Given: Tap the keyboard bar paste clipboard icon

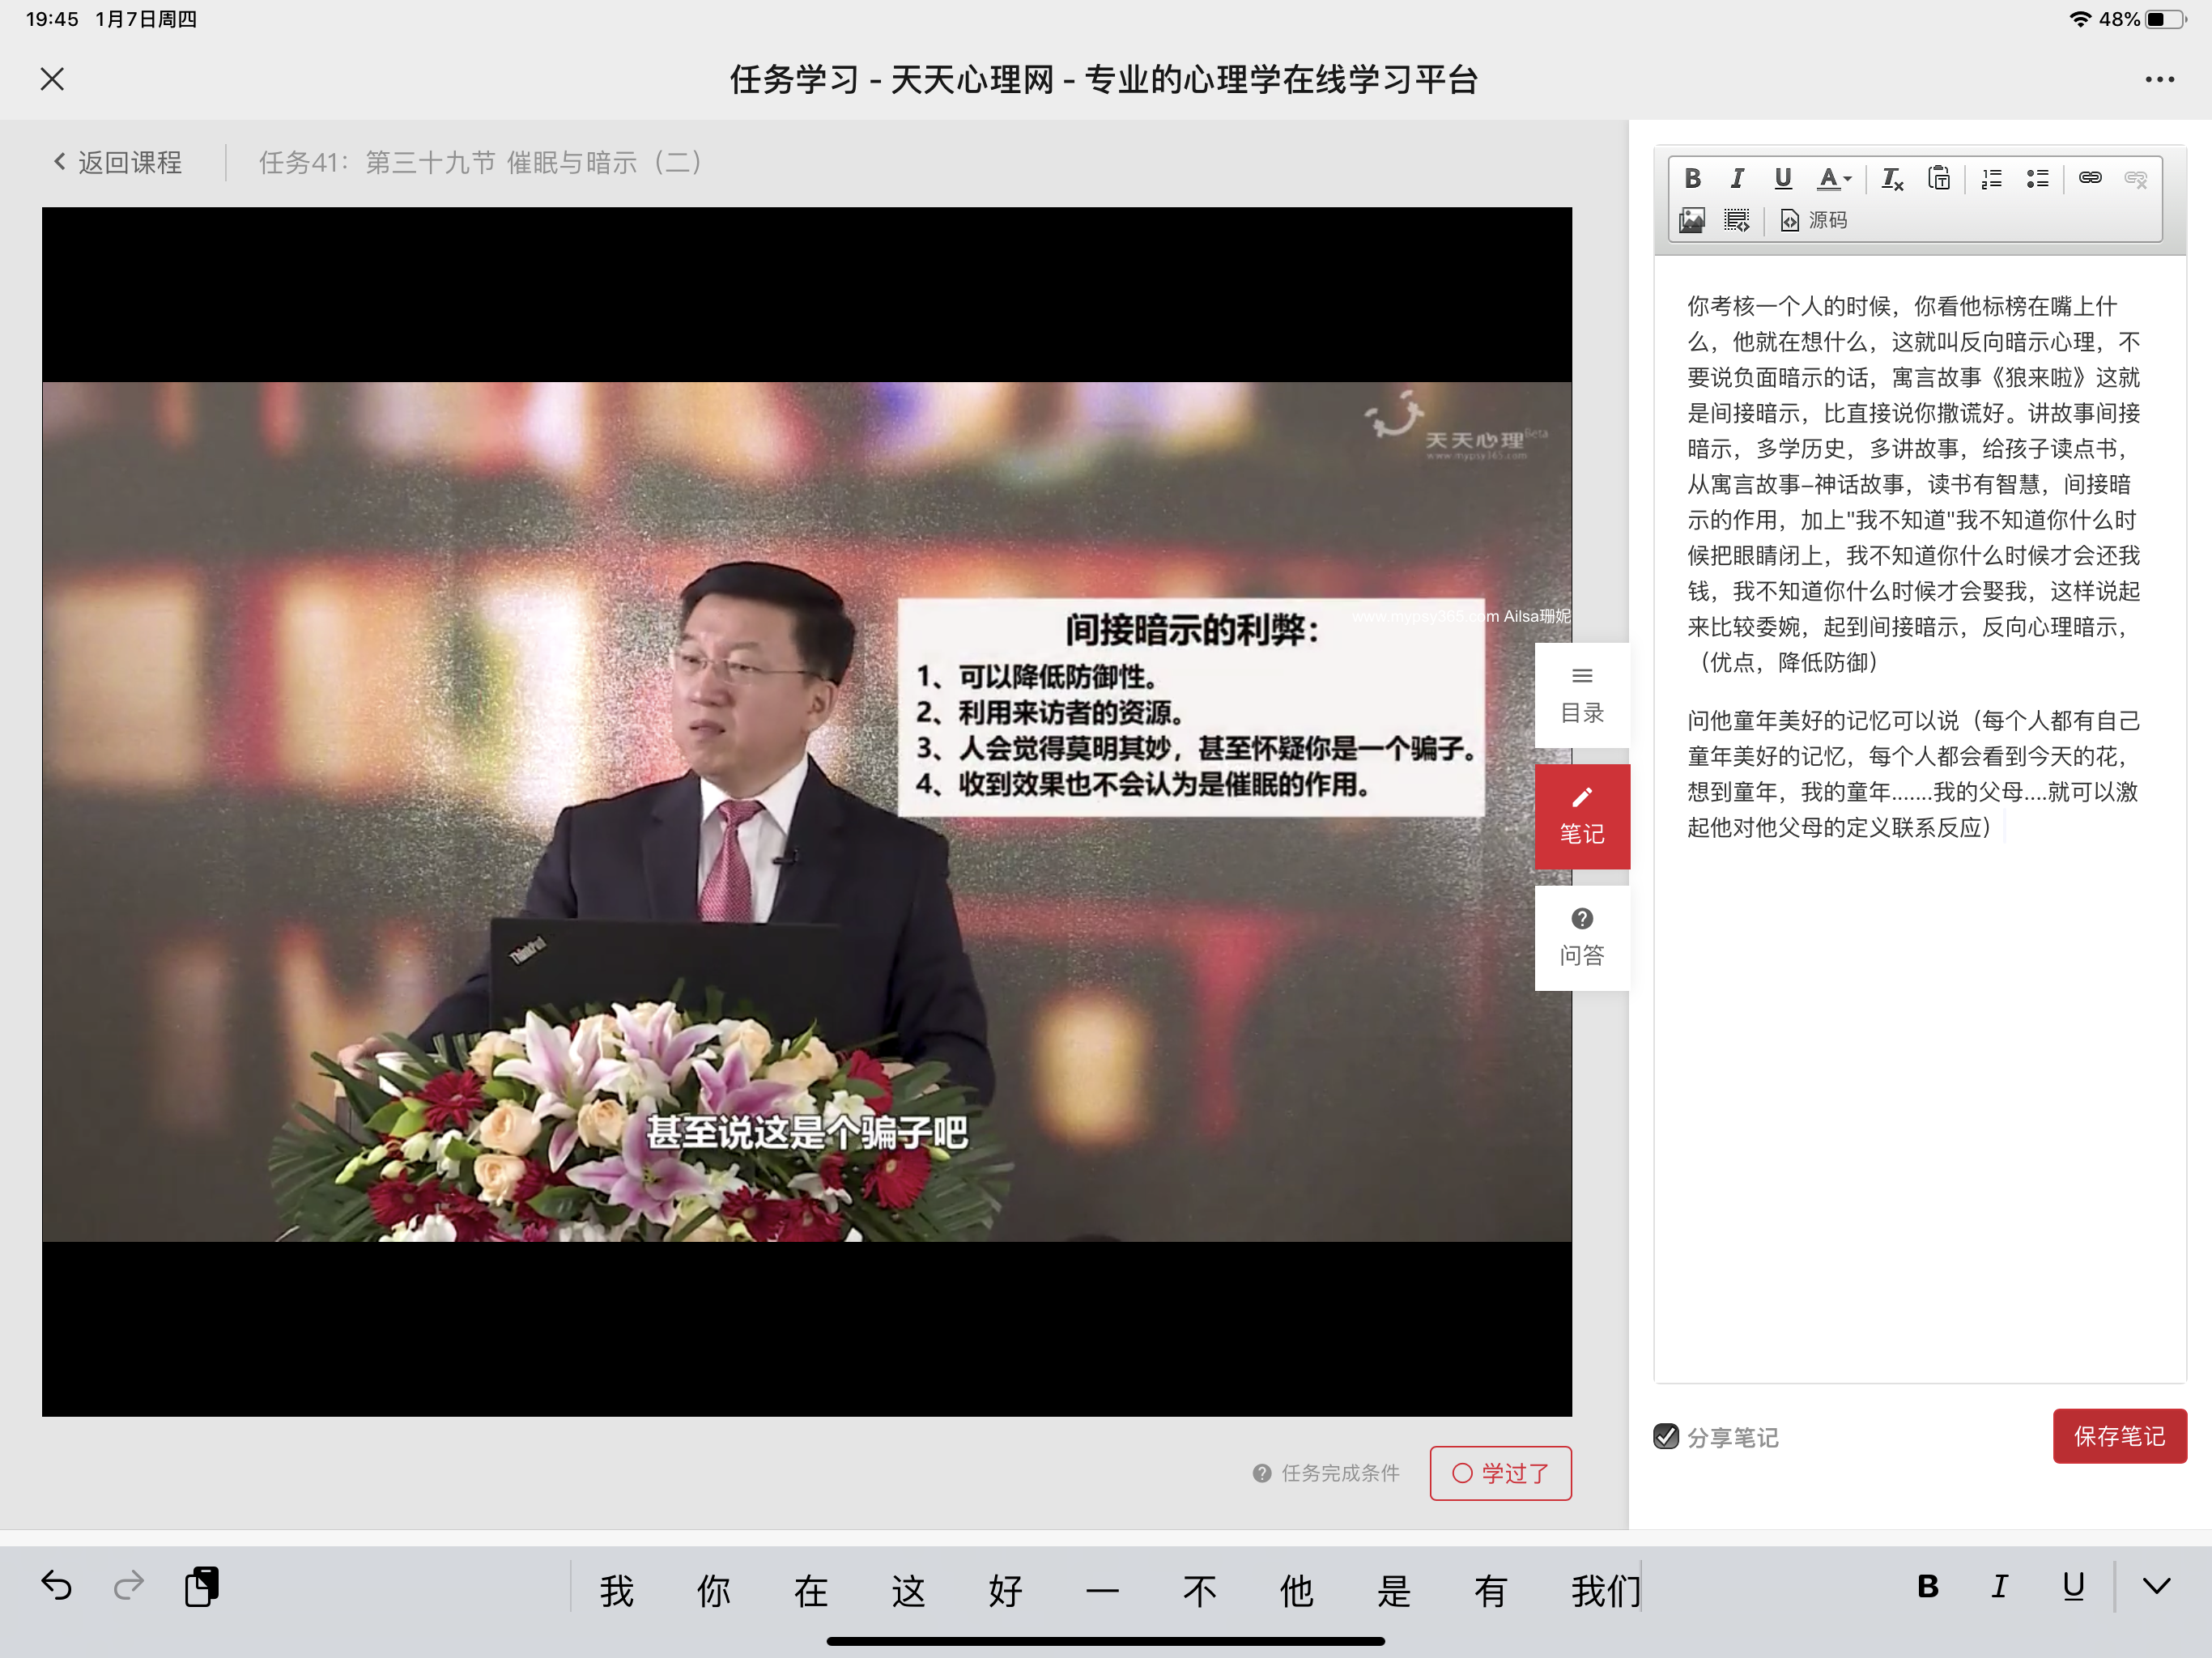Looking at the screenshot, I should (x=202, y=1586).
